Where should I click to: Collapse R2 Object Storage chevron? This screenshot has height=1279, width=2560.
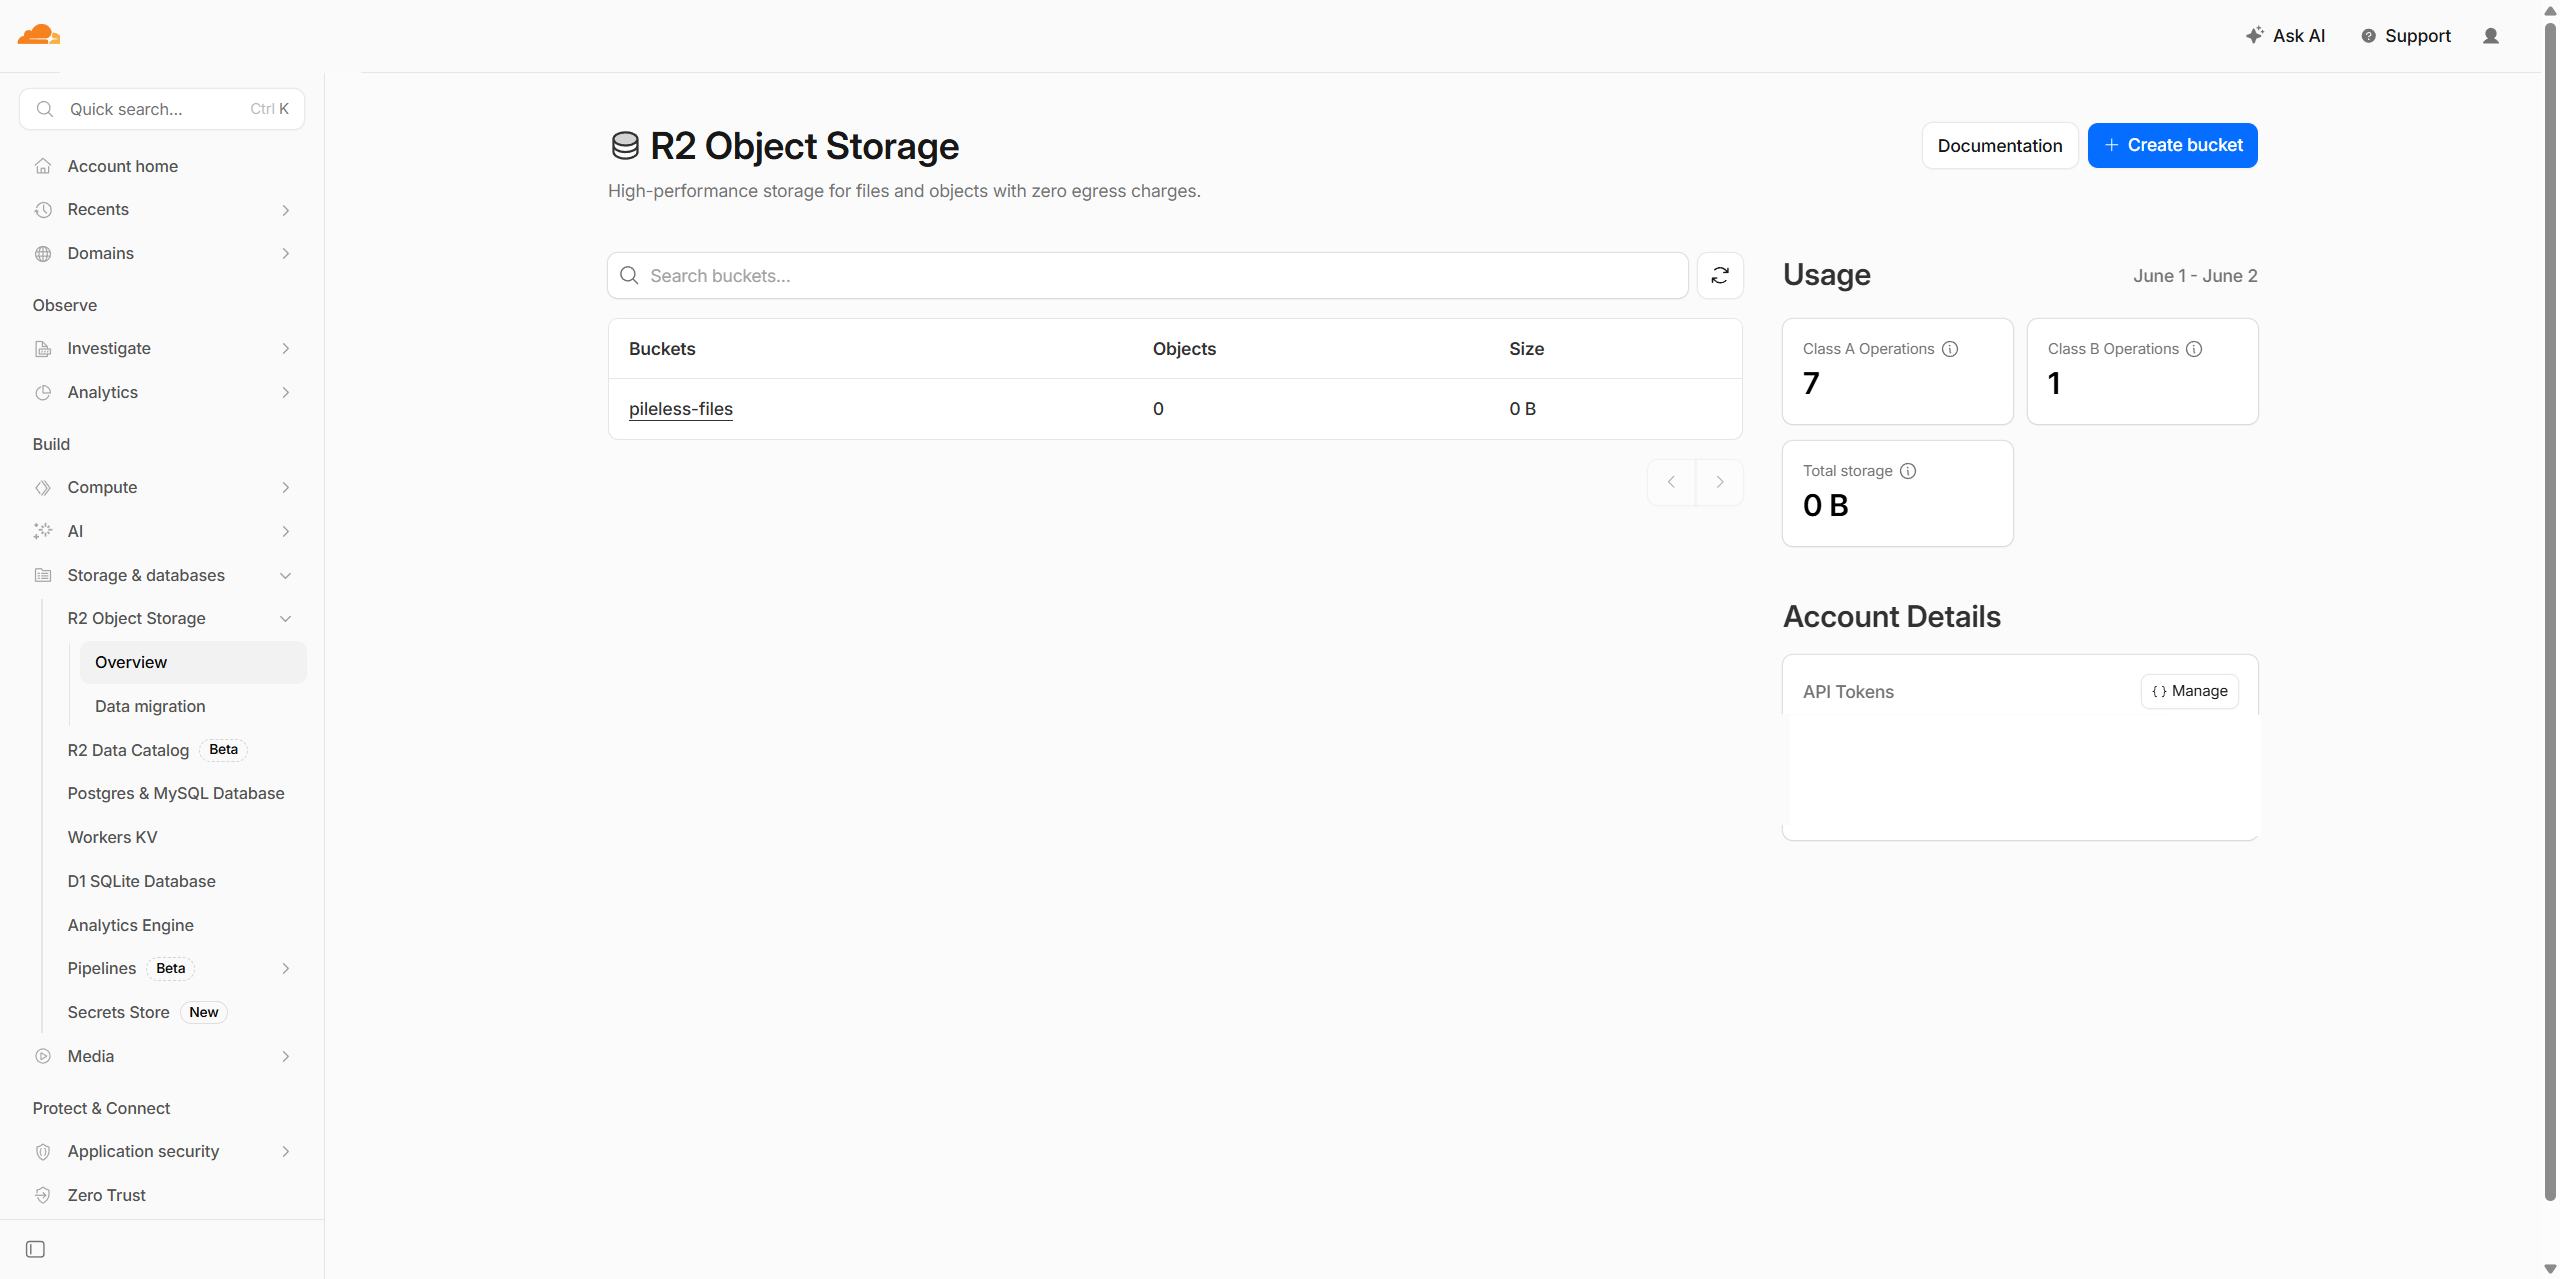click(286, 619)
